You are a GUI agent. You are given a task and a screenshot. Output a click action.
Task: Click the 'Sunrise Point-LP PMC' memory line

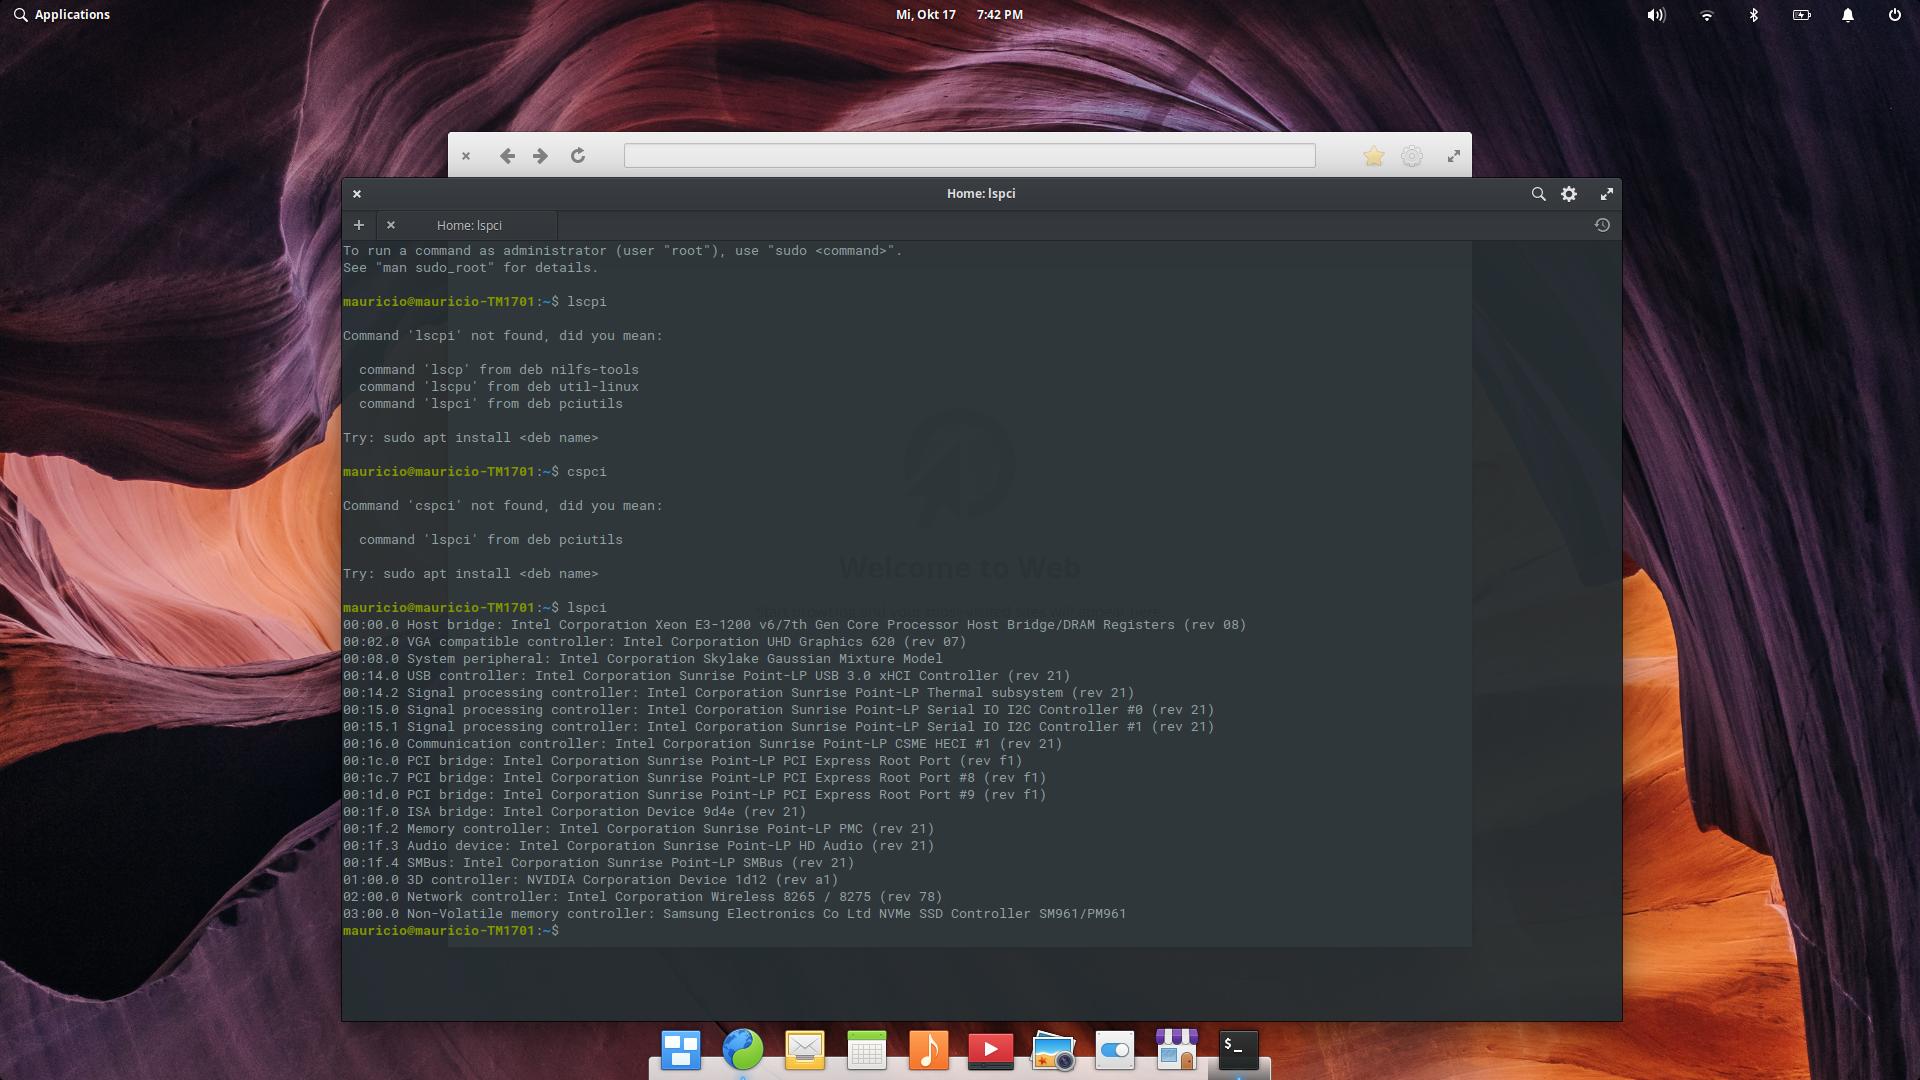point(639,829)
